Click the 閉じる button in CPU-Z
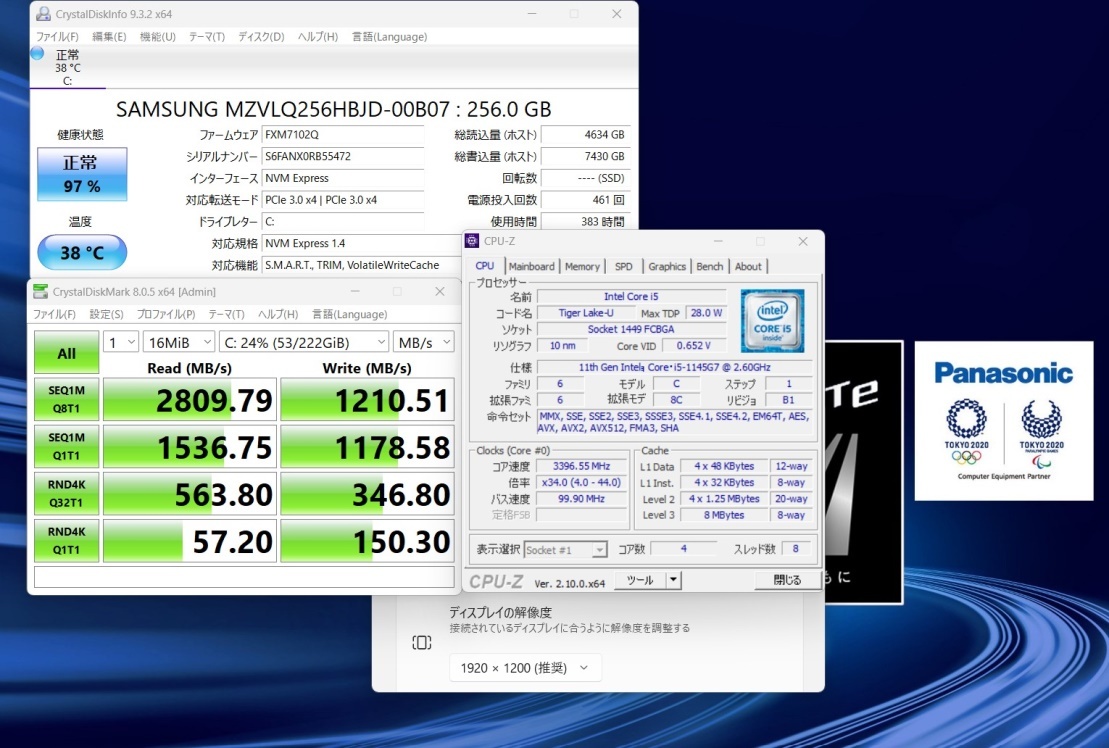1109x748 pixels. [787, 580]
